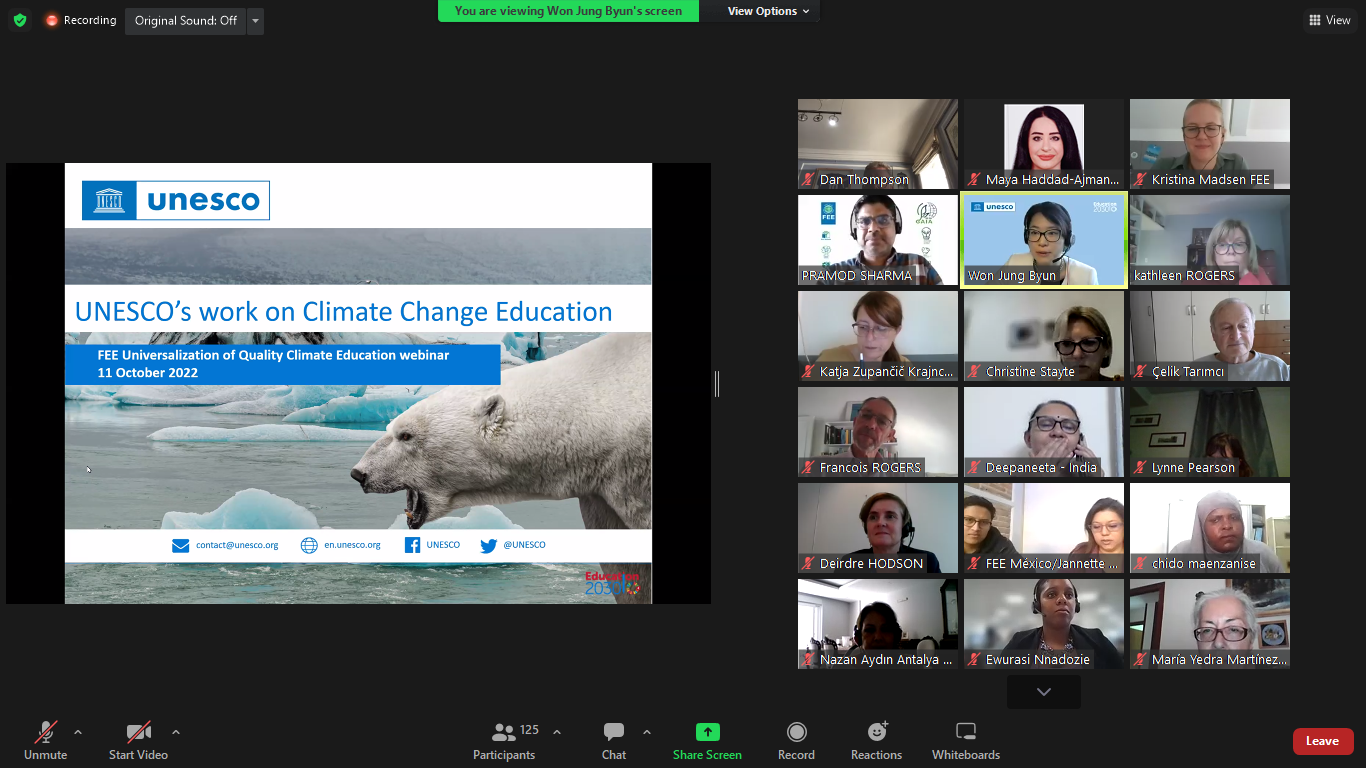
Task: Click the red Leave button
Action: click(1322, 741)
